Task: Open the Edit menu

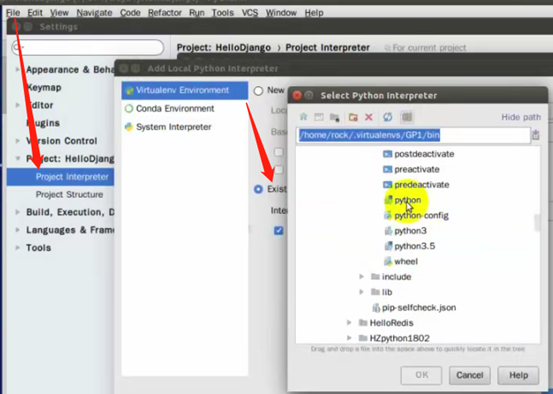Action: (x=35, y=13)
